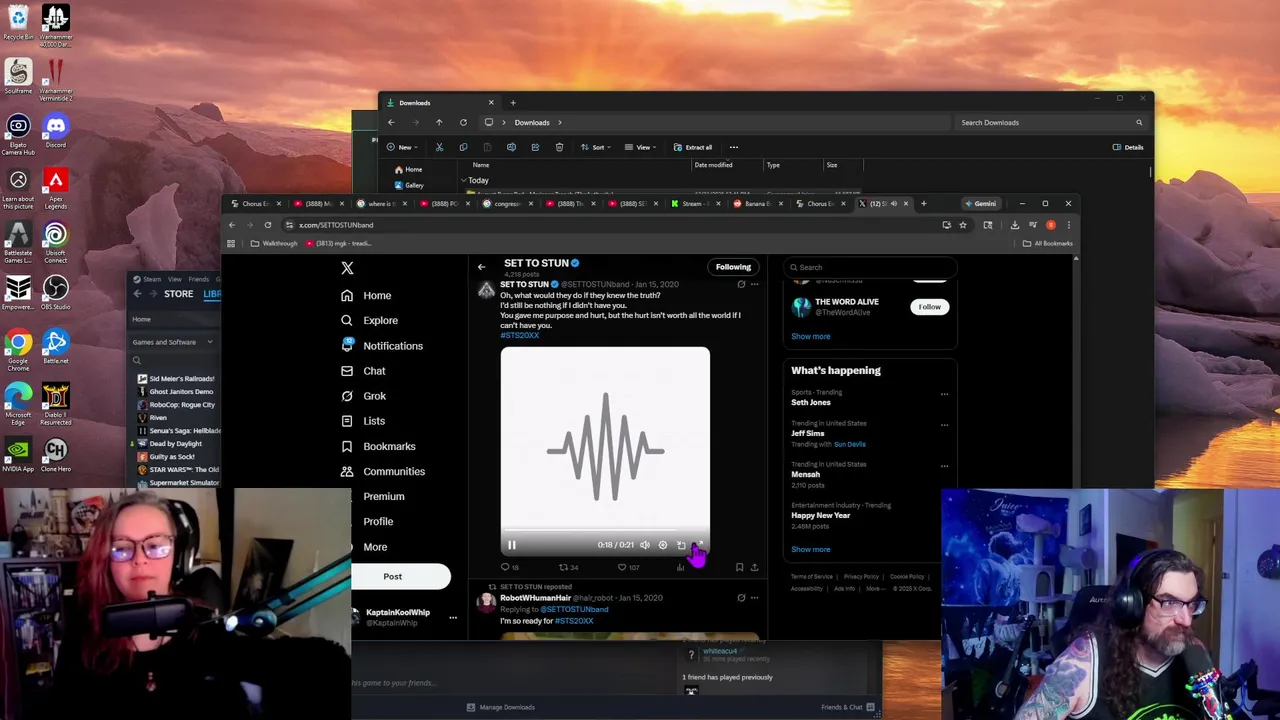This screenshot has width=1280, height=720.
Task: Click Search Downloads field in Explorer
Action: click(x=1050, y=123)
